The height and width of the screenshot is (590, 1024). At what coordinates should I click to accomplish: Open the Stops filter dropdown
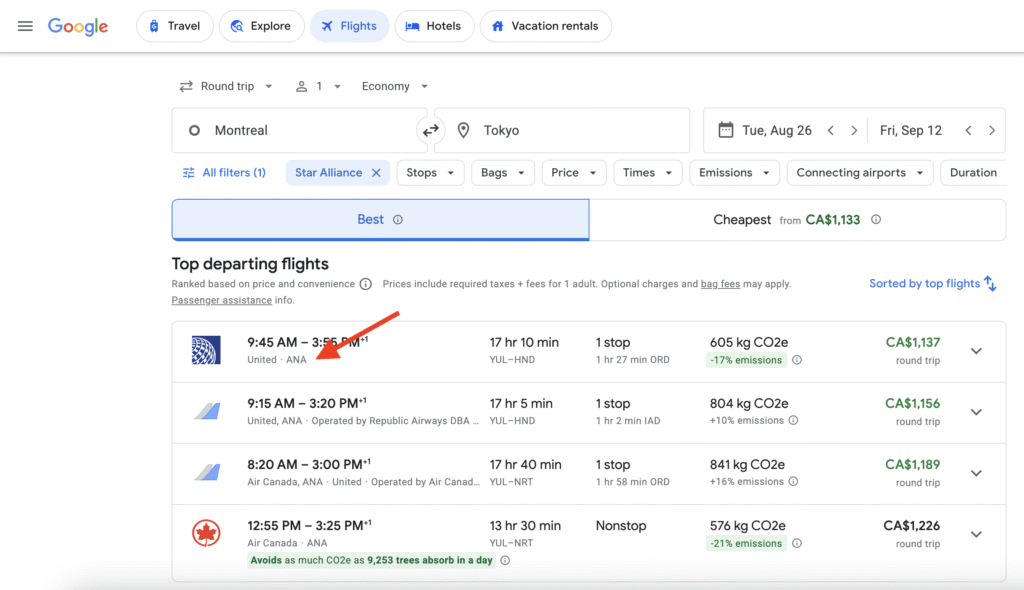tap(430, 173)
